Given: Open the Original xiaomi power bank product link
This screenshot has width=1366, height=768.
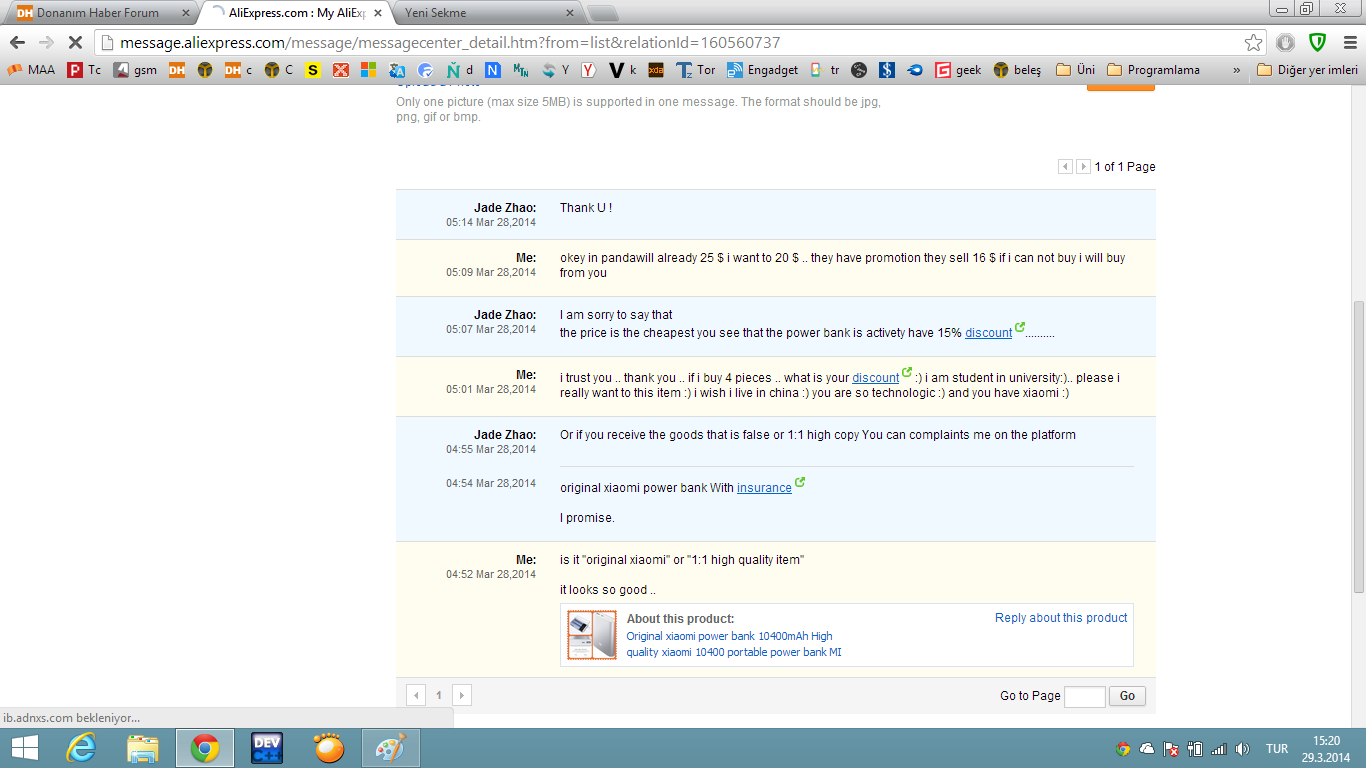Looking at the screenshot, I should point(734,644).
